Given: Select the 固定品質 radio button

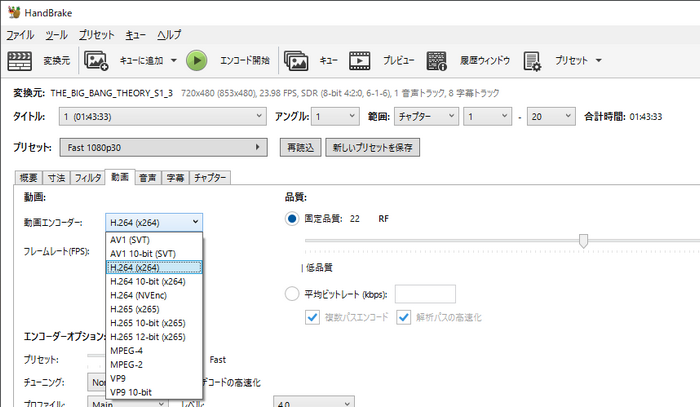Looking at the screenshot, I should pos(292,219).
